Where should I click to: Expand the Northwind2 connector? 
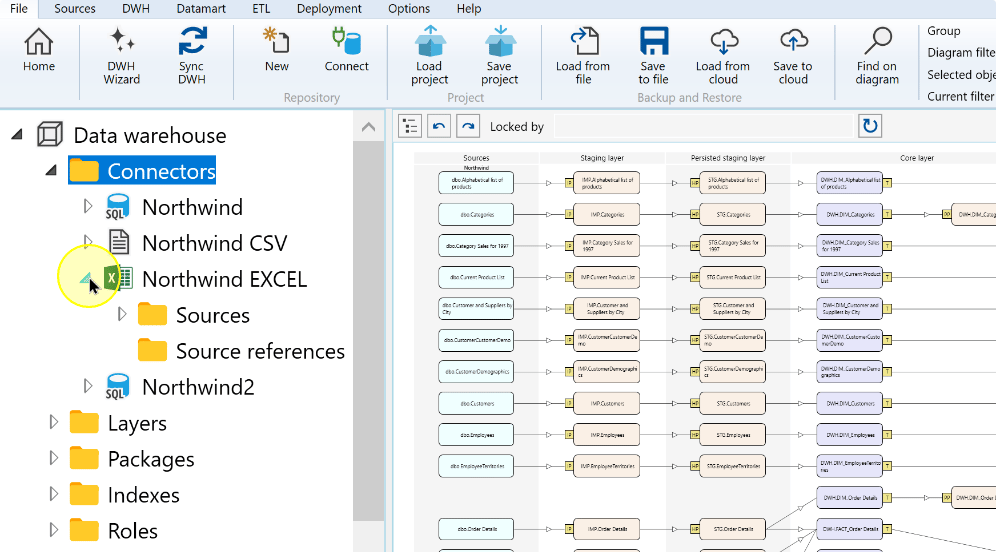click(88, 386)
